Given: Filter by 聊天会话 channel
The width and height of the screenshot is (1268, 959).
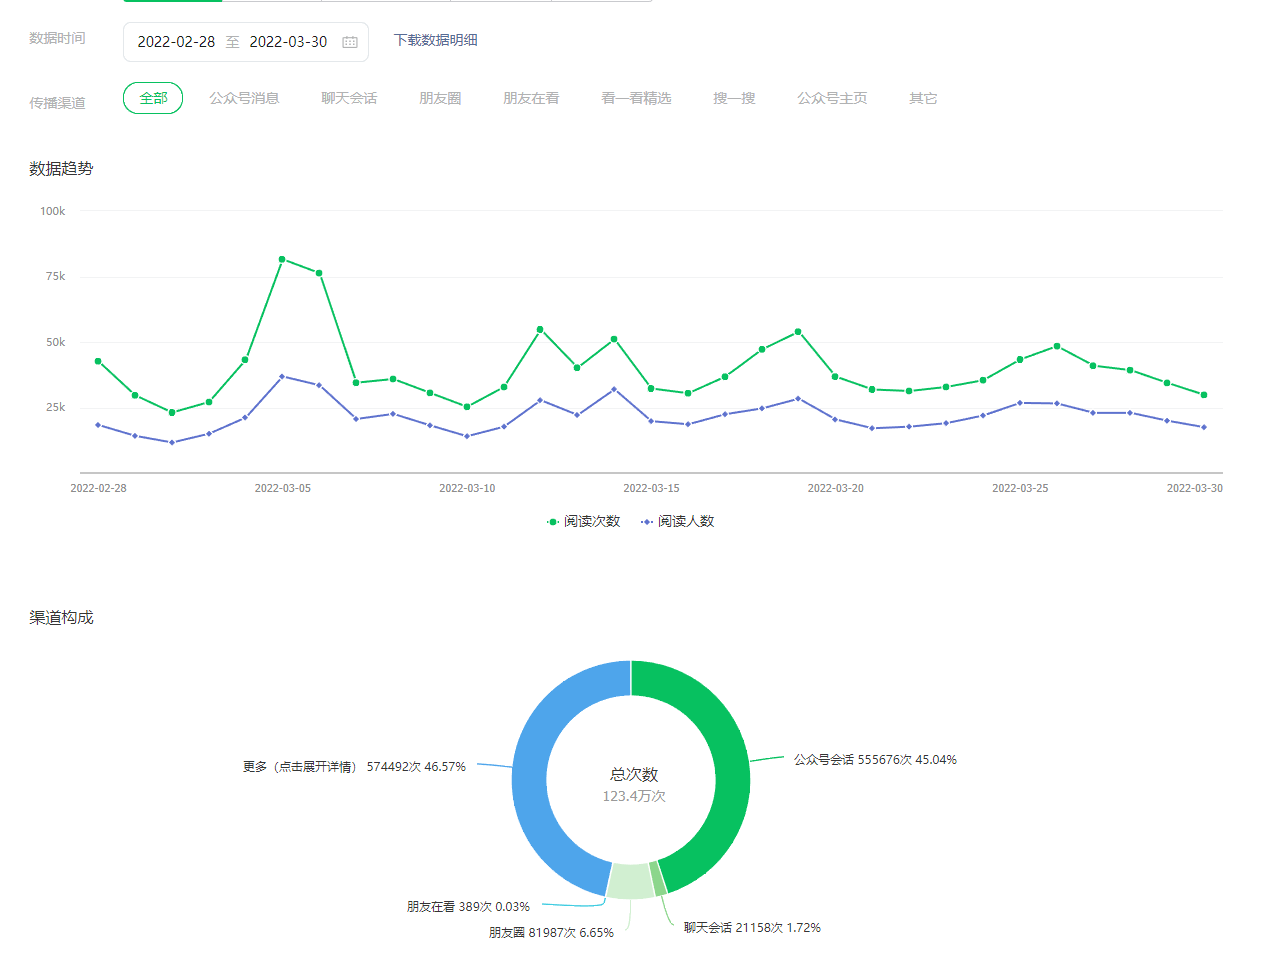Looking at the screenshot, I should point(349,98).
